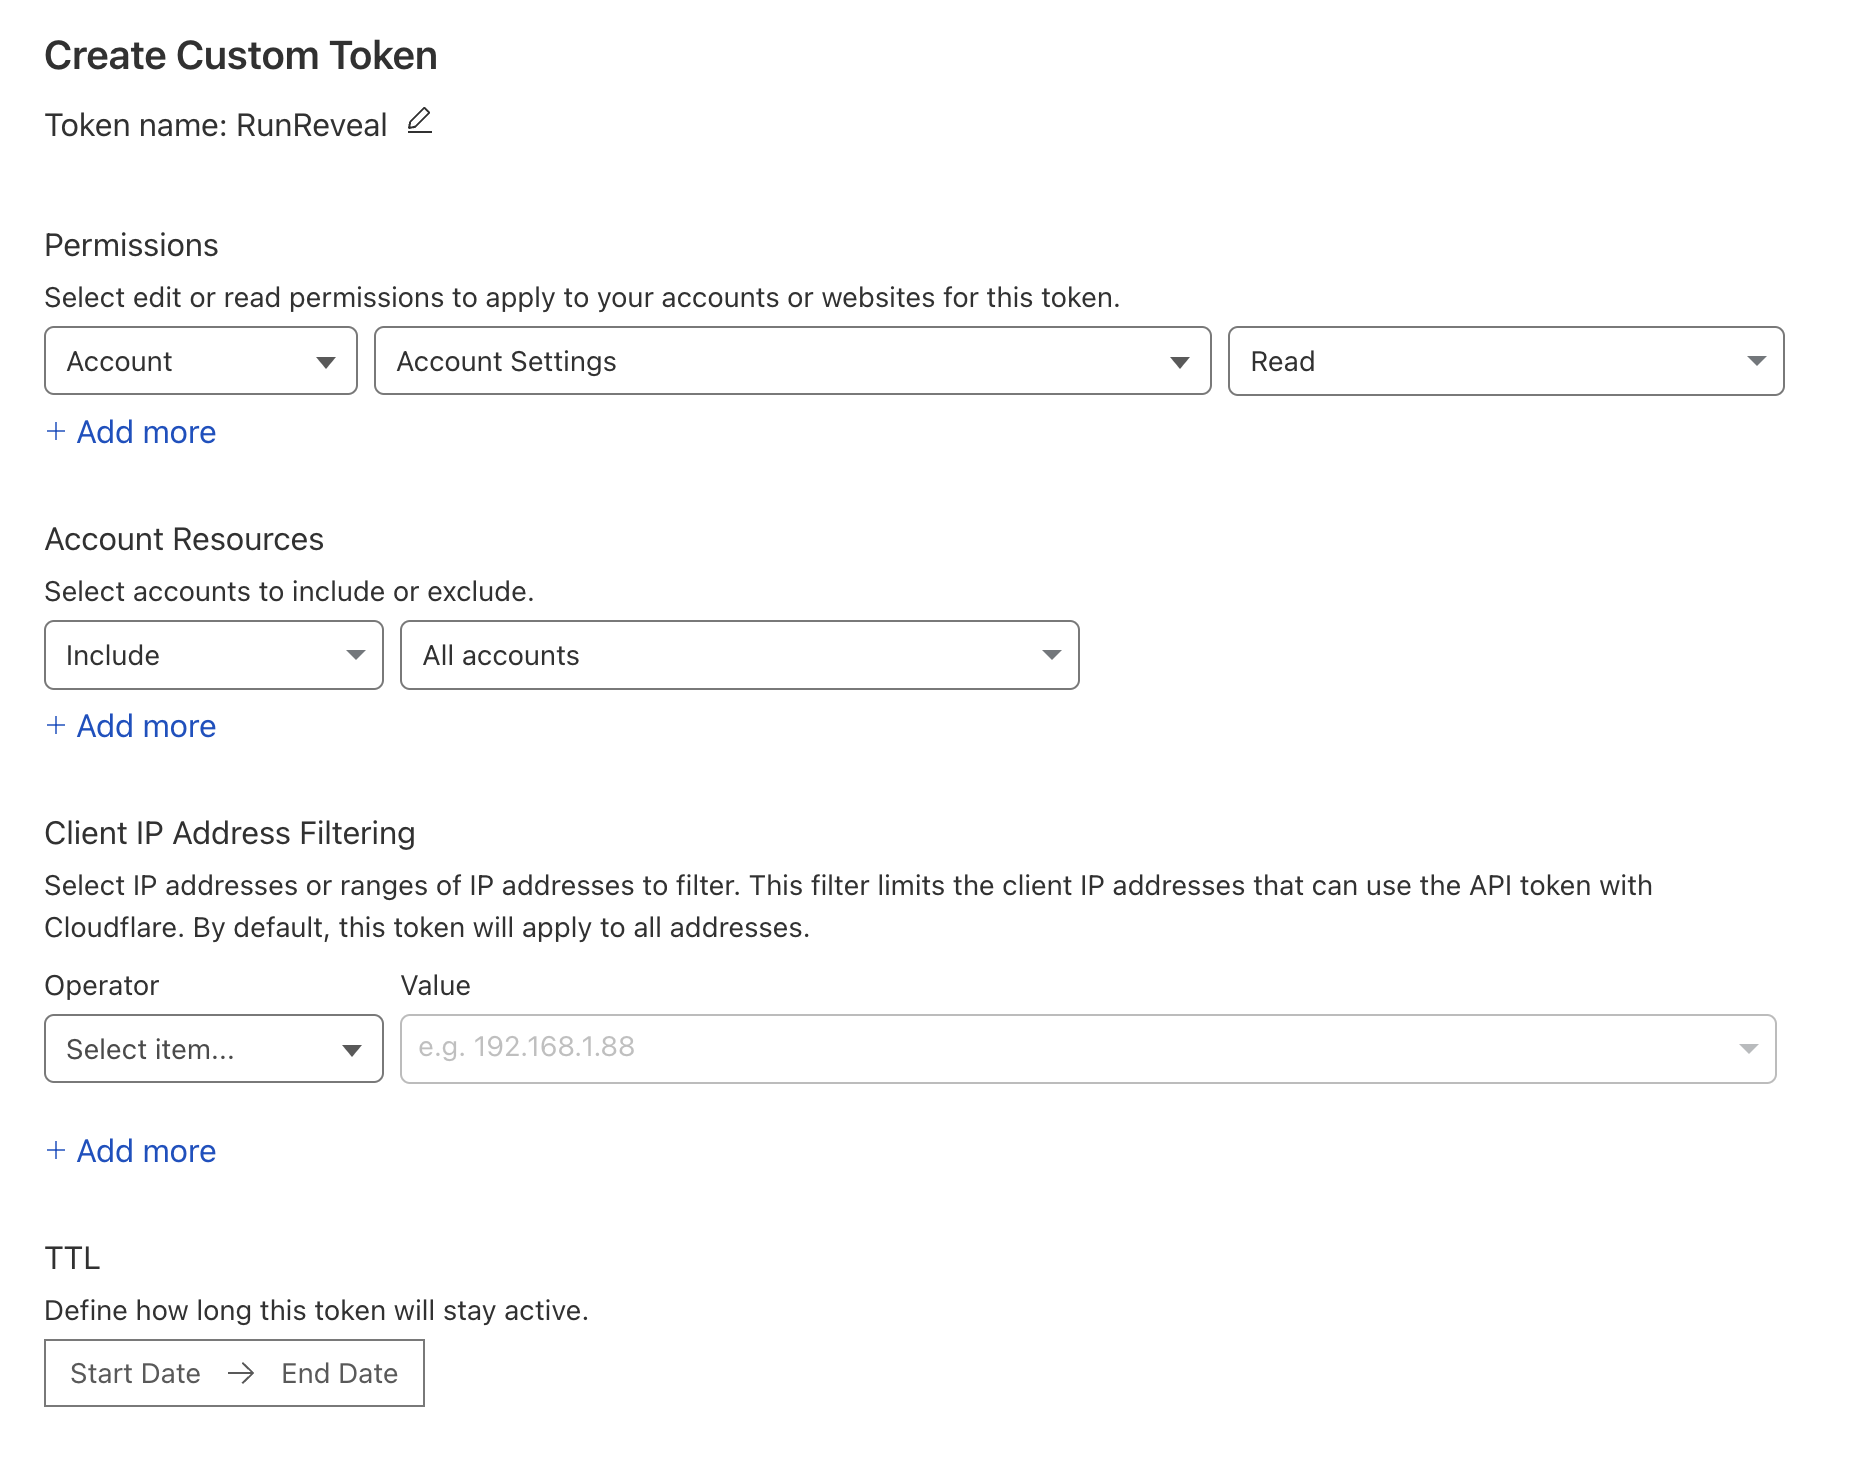Open the Operator 'Select item...' dropdown
Image resolution: width=1850 pixels, height=1458 pixels.
pyautogui.click(x=214, y=1049)
